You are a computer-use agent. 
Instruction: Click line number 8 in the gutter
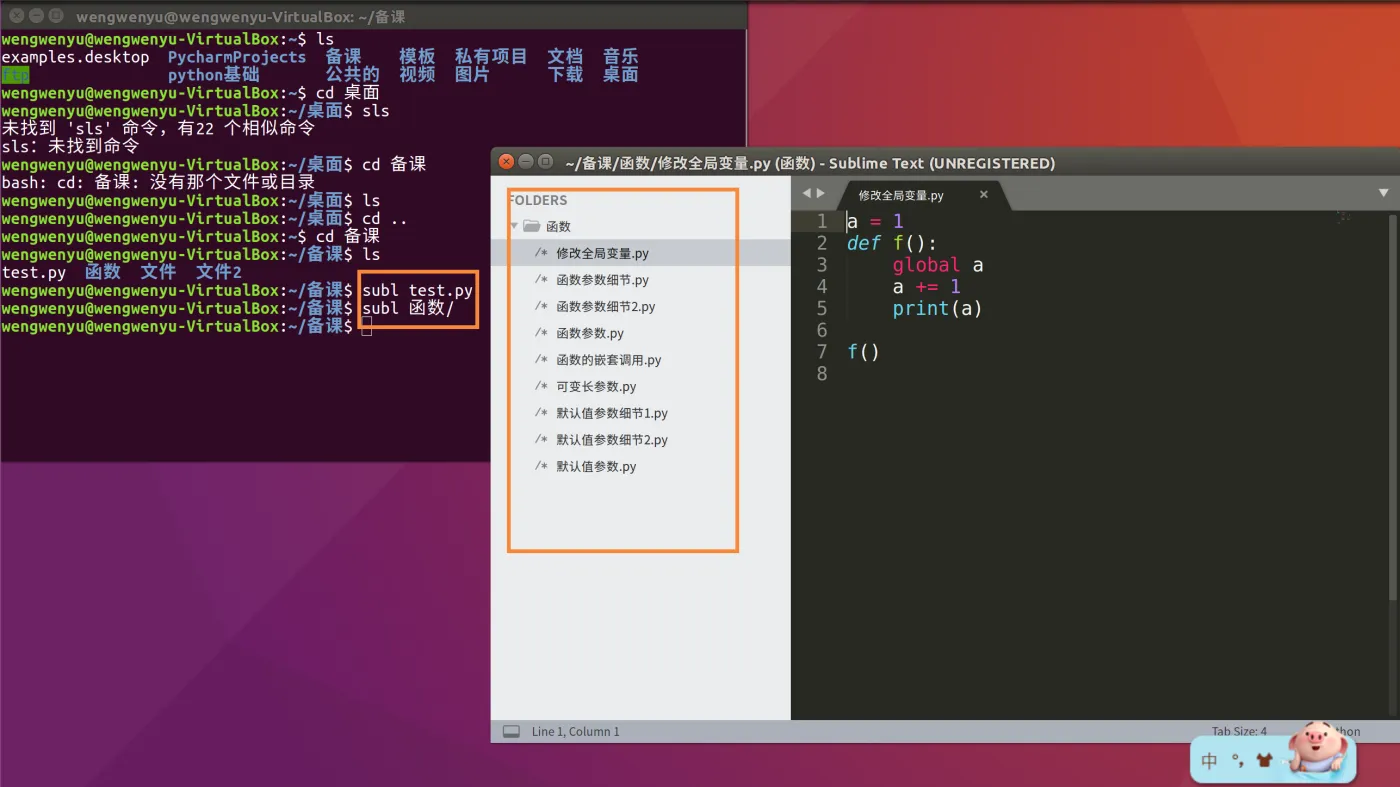[822, 374]
